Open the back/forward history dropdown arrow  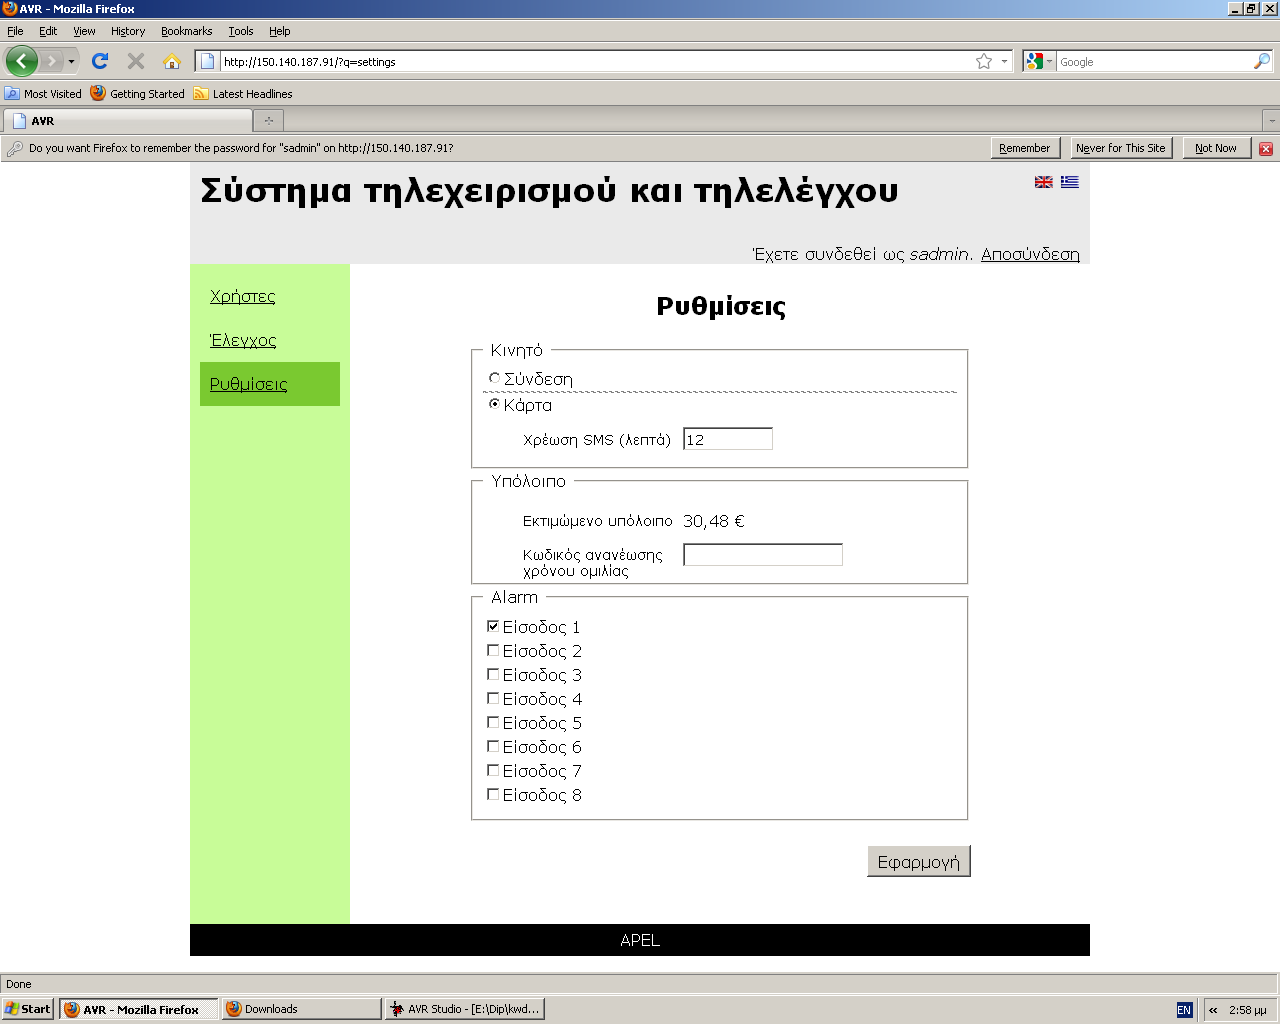(71, 62)
